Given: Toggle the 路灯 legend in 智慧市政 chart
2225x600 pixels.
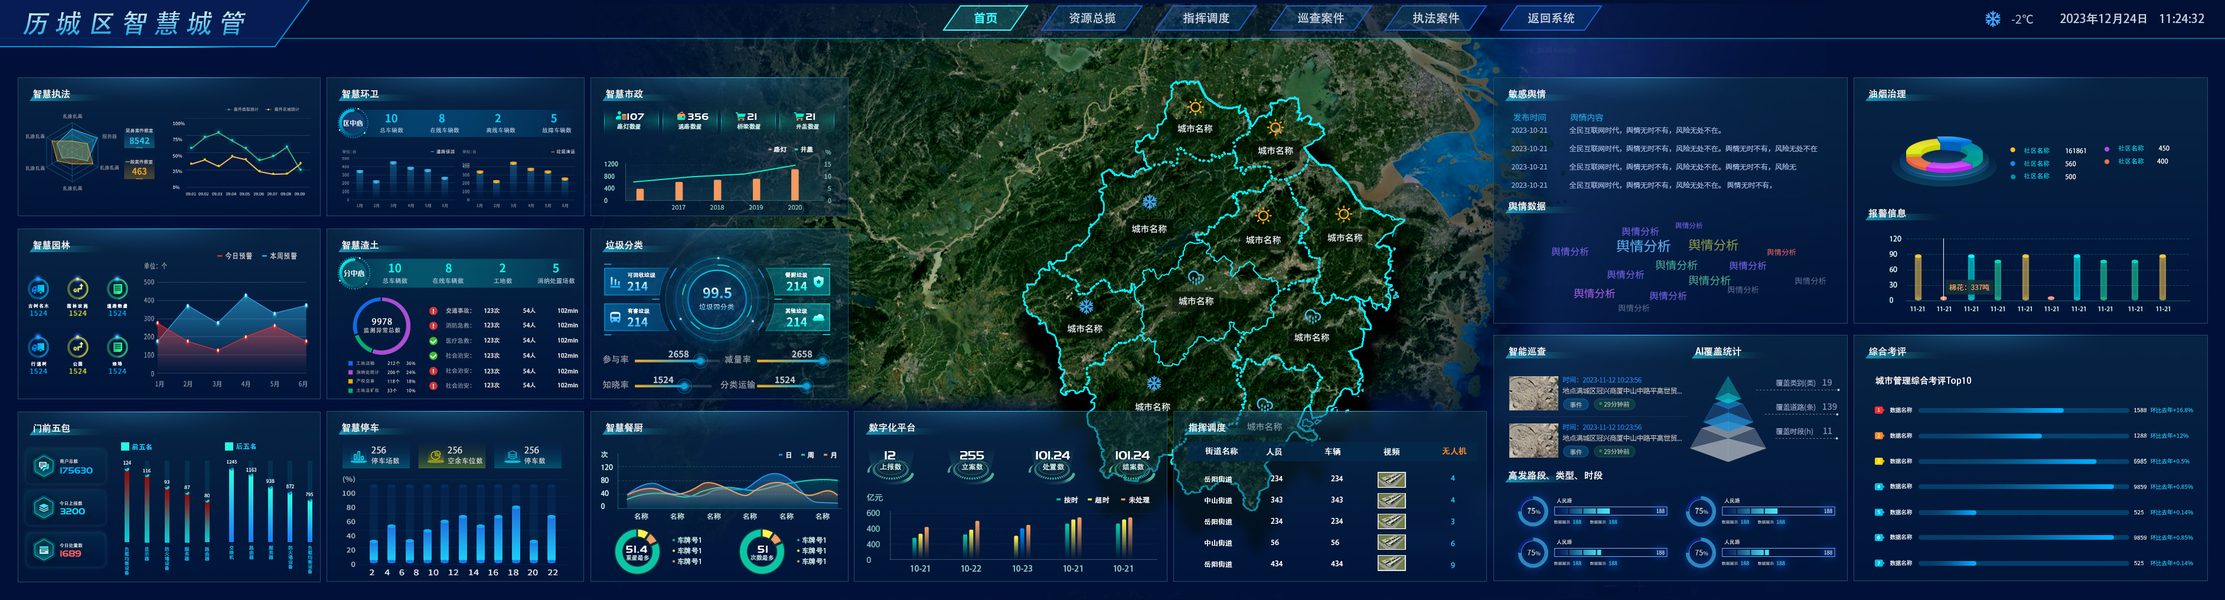Looking at the screenshot, I should coord(776,150).
